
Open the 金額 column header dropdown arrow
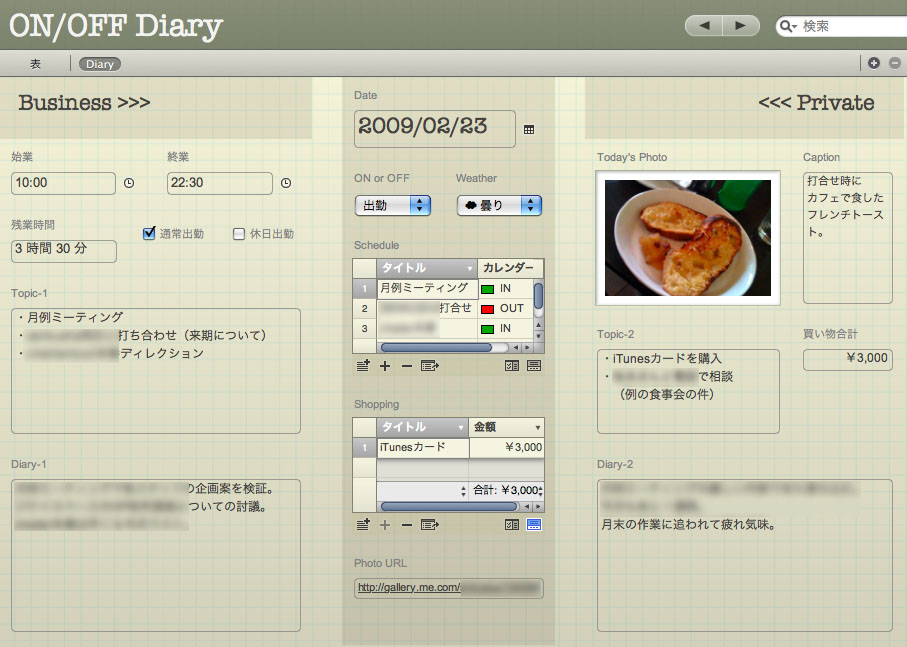coord(538,427)
